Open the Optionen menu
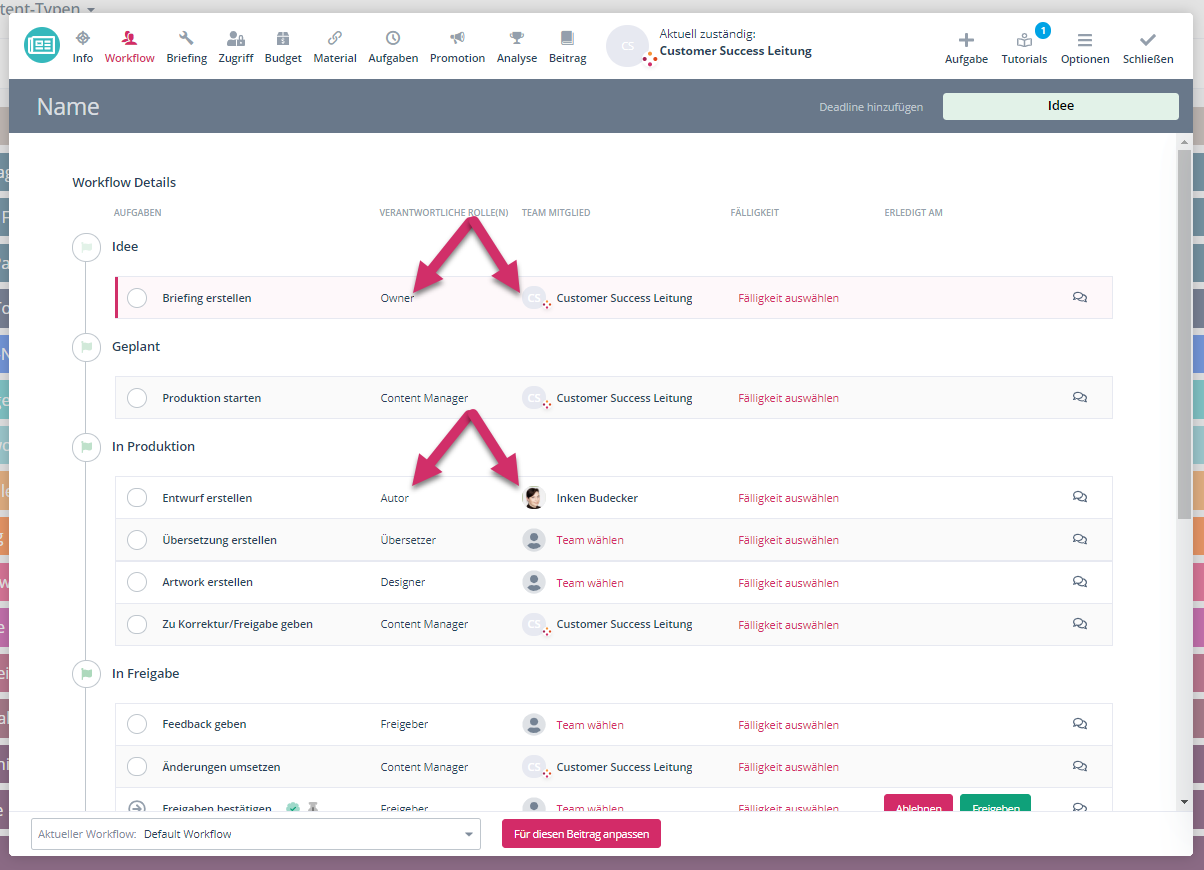Screen dimensions: 1204x870 pos(1084,48)
